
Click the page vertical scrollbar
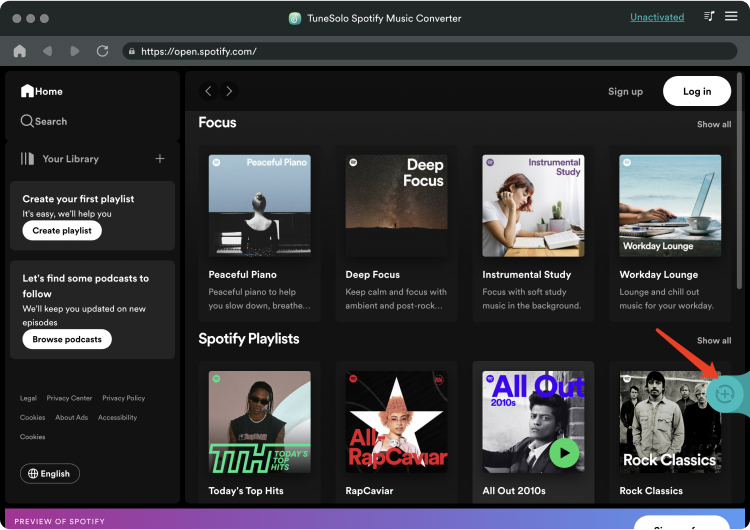tap(739, 179)
